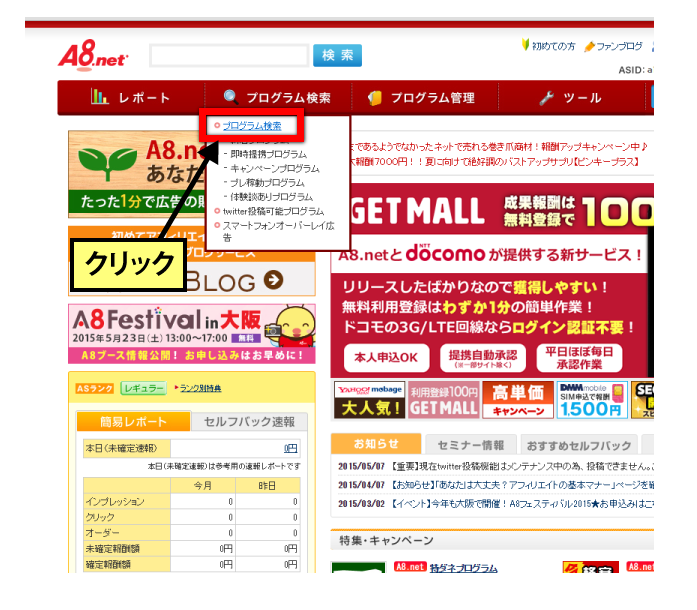
Task: Click the 利用登録100円 GET MALL small banner
Action: tap(444, 400)
